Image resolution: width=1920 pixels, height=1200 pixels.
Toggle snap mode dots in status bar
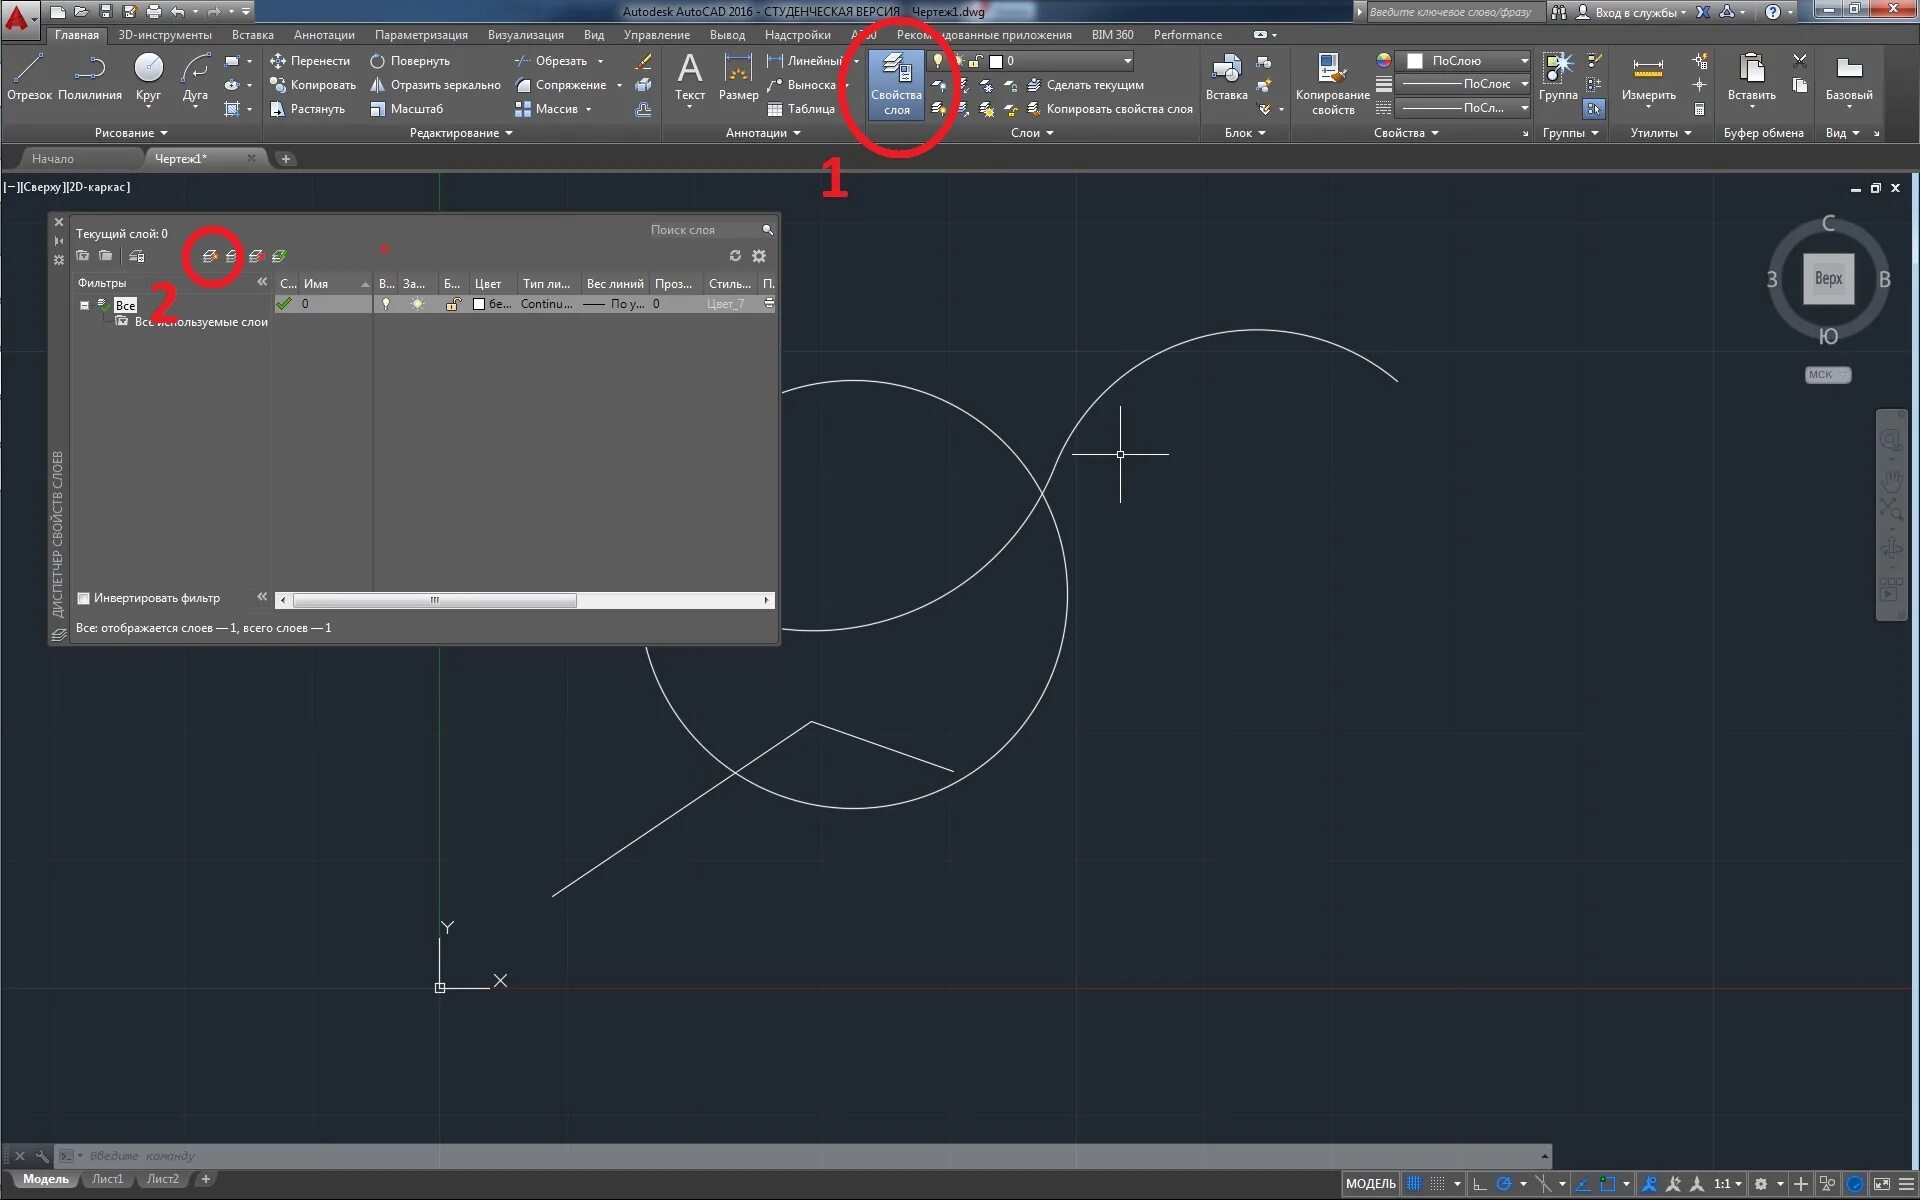point(1437,1184)
